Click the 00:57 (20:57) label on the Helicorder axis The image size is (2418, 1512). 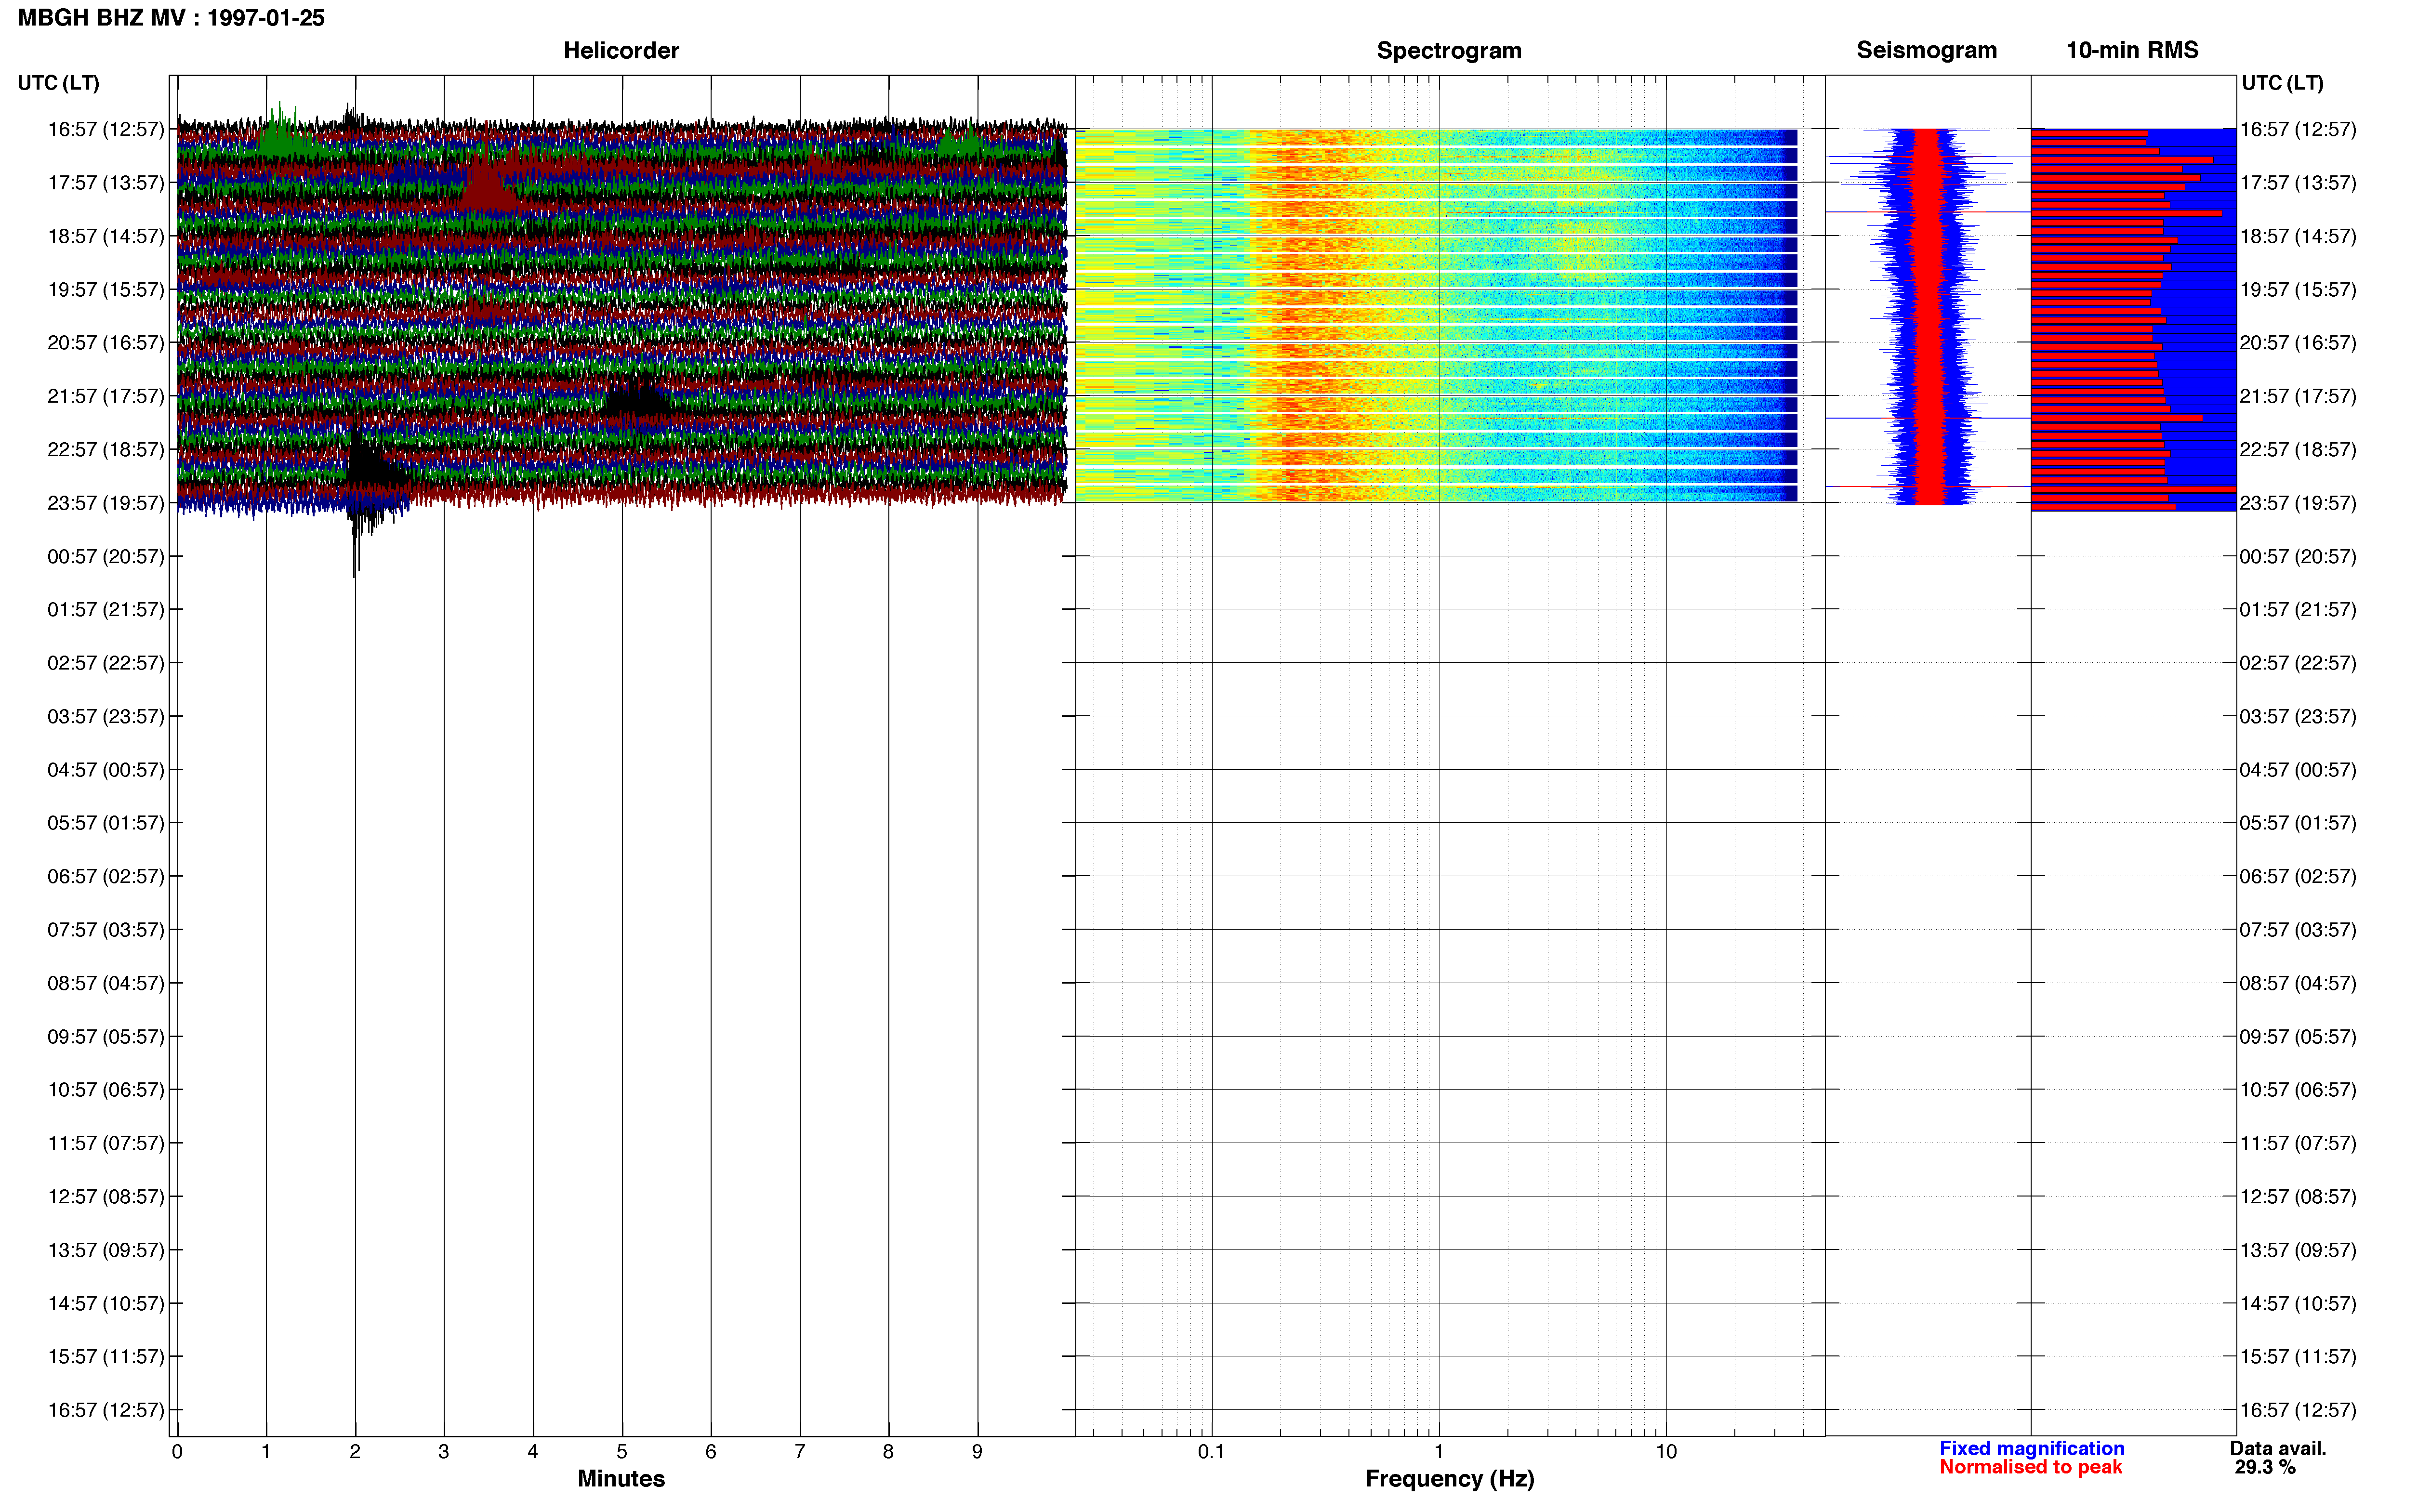pos(106,556)
